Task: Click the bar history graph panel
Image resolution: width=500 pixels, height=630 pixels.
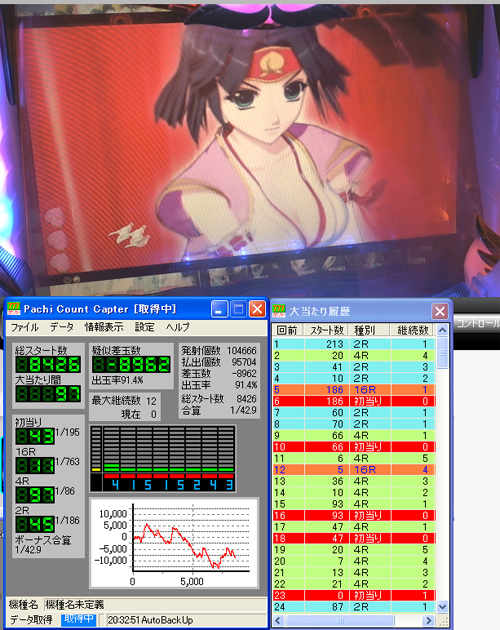Action: tap(163, 458)
